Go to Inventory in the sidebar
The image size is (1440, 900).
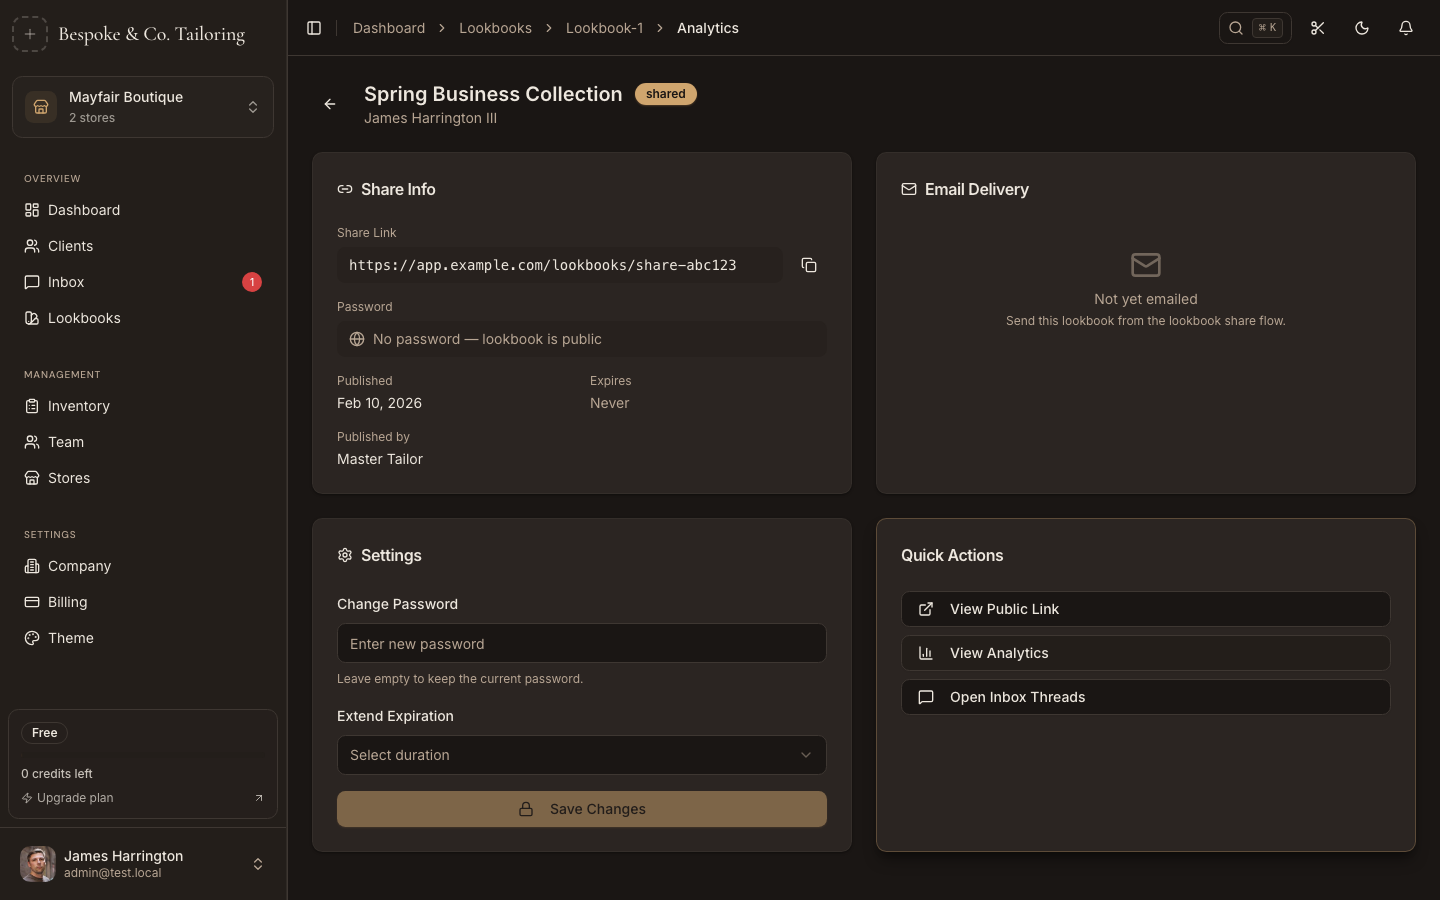pyautogui.click(x=78, y=406)
